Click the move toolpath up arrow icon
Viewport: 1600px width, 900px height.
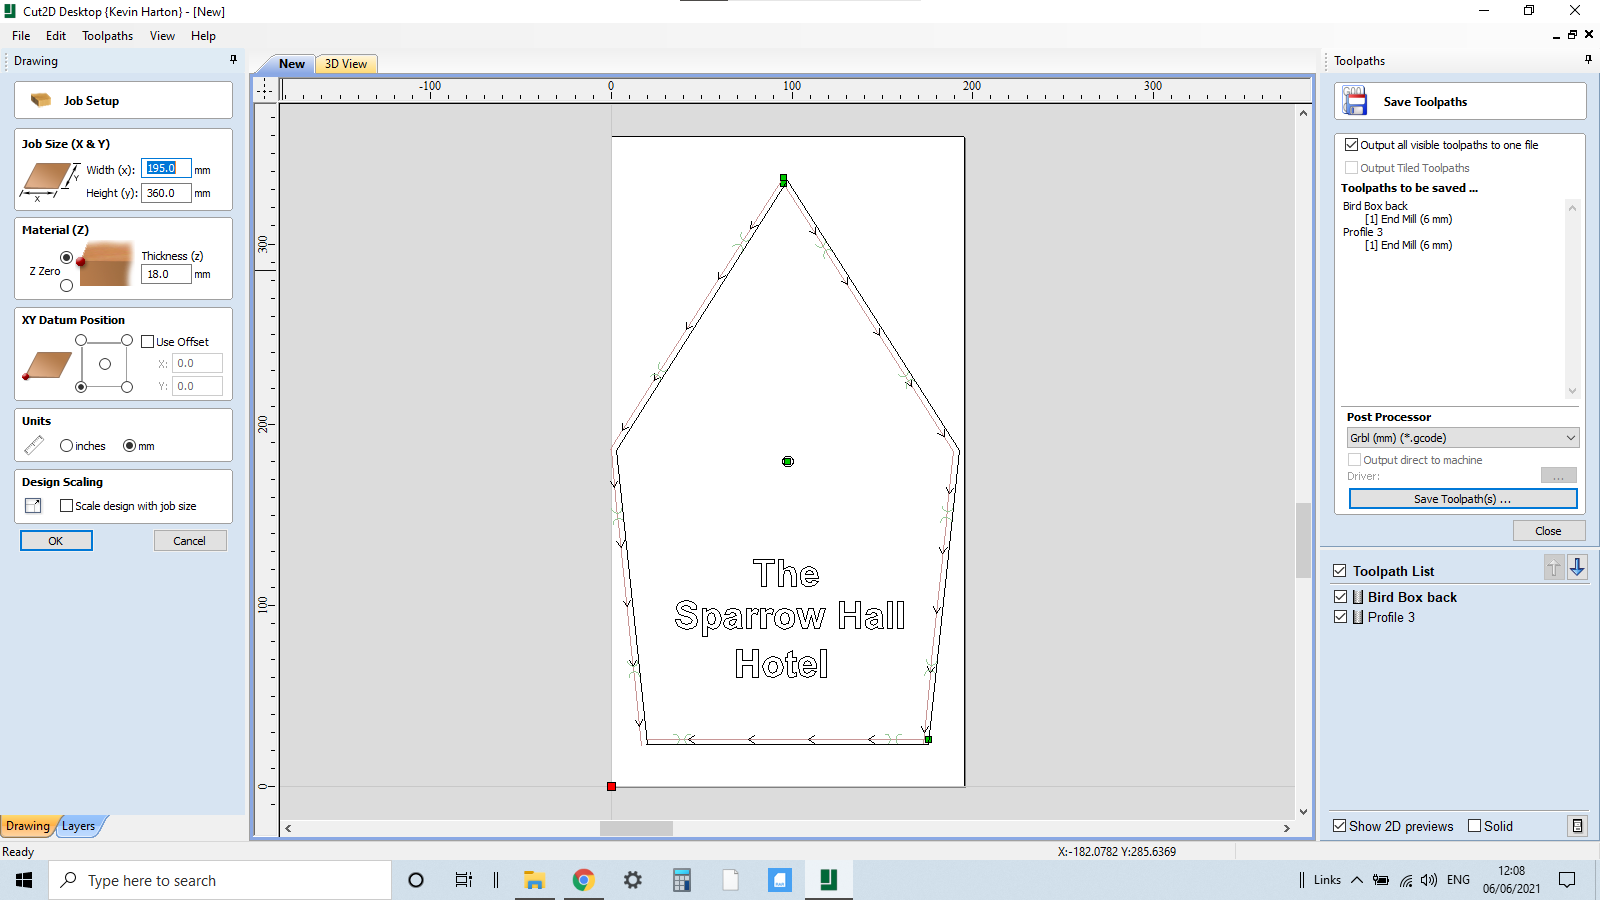(x=1553, y=568)
